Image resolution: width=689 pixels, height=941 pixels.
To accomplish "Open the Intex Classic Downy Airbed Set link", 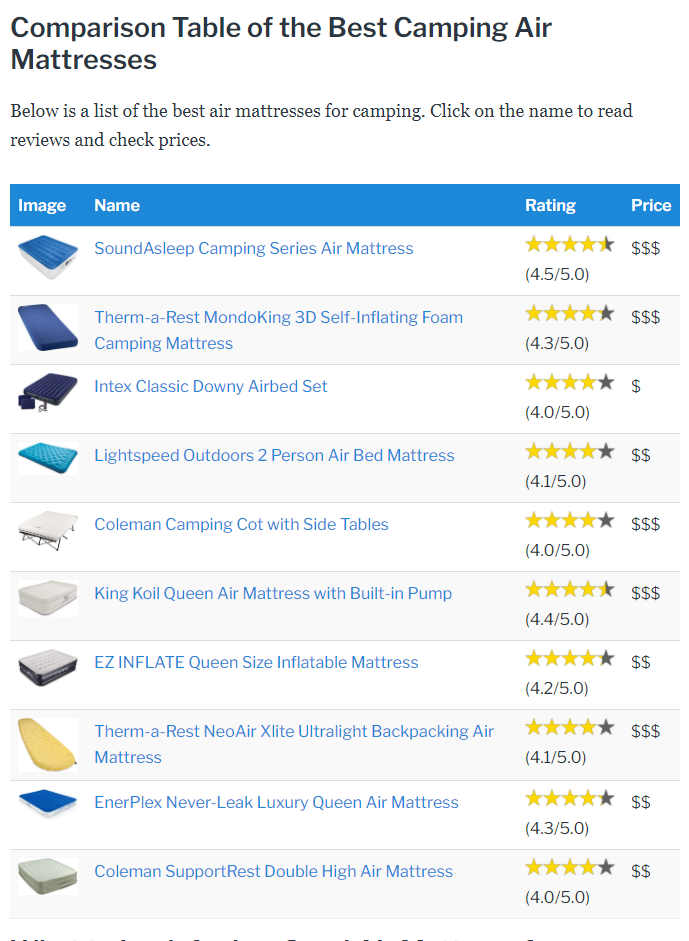I will [x=210, y=386].
